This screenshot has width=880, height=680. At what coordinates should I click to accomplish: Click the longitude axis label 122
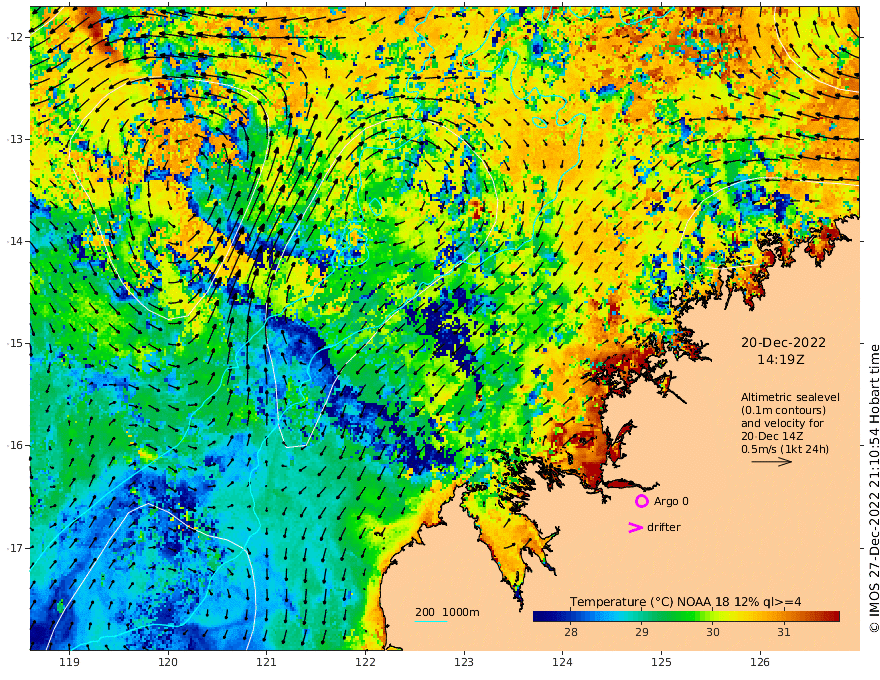pos(365,662)
